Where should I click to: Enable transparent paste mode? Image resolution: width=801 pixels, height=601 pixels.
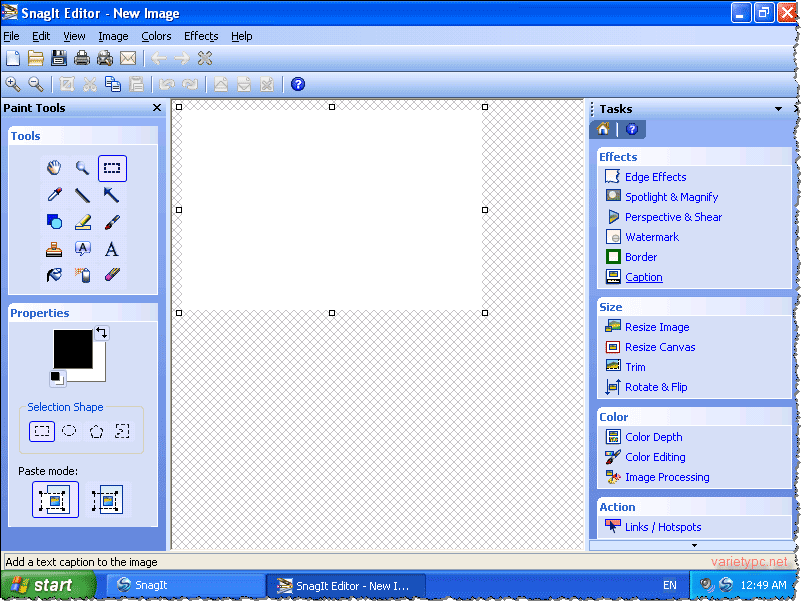[x=107, y=499]
